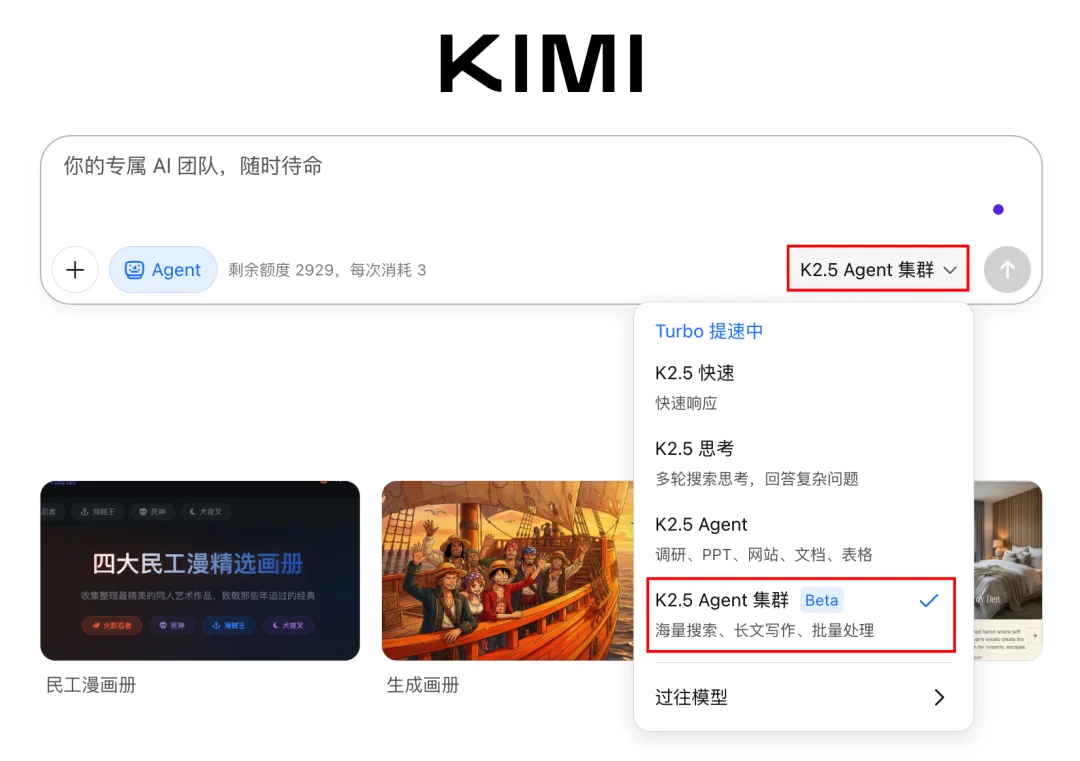Image resolution: width=1080 pixels, height=761 pixels.
Task: Open the 生成画册 project
Action: click(422, 685)
